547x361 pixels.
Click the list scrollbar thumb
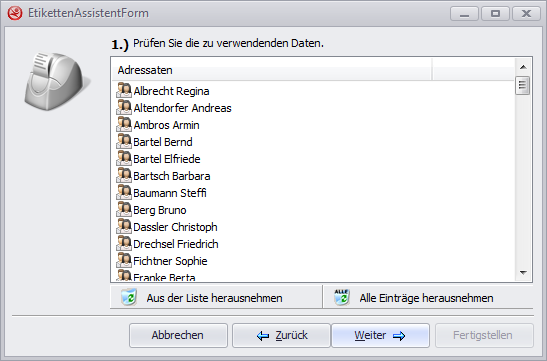523,85
